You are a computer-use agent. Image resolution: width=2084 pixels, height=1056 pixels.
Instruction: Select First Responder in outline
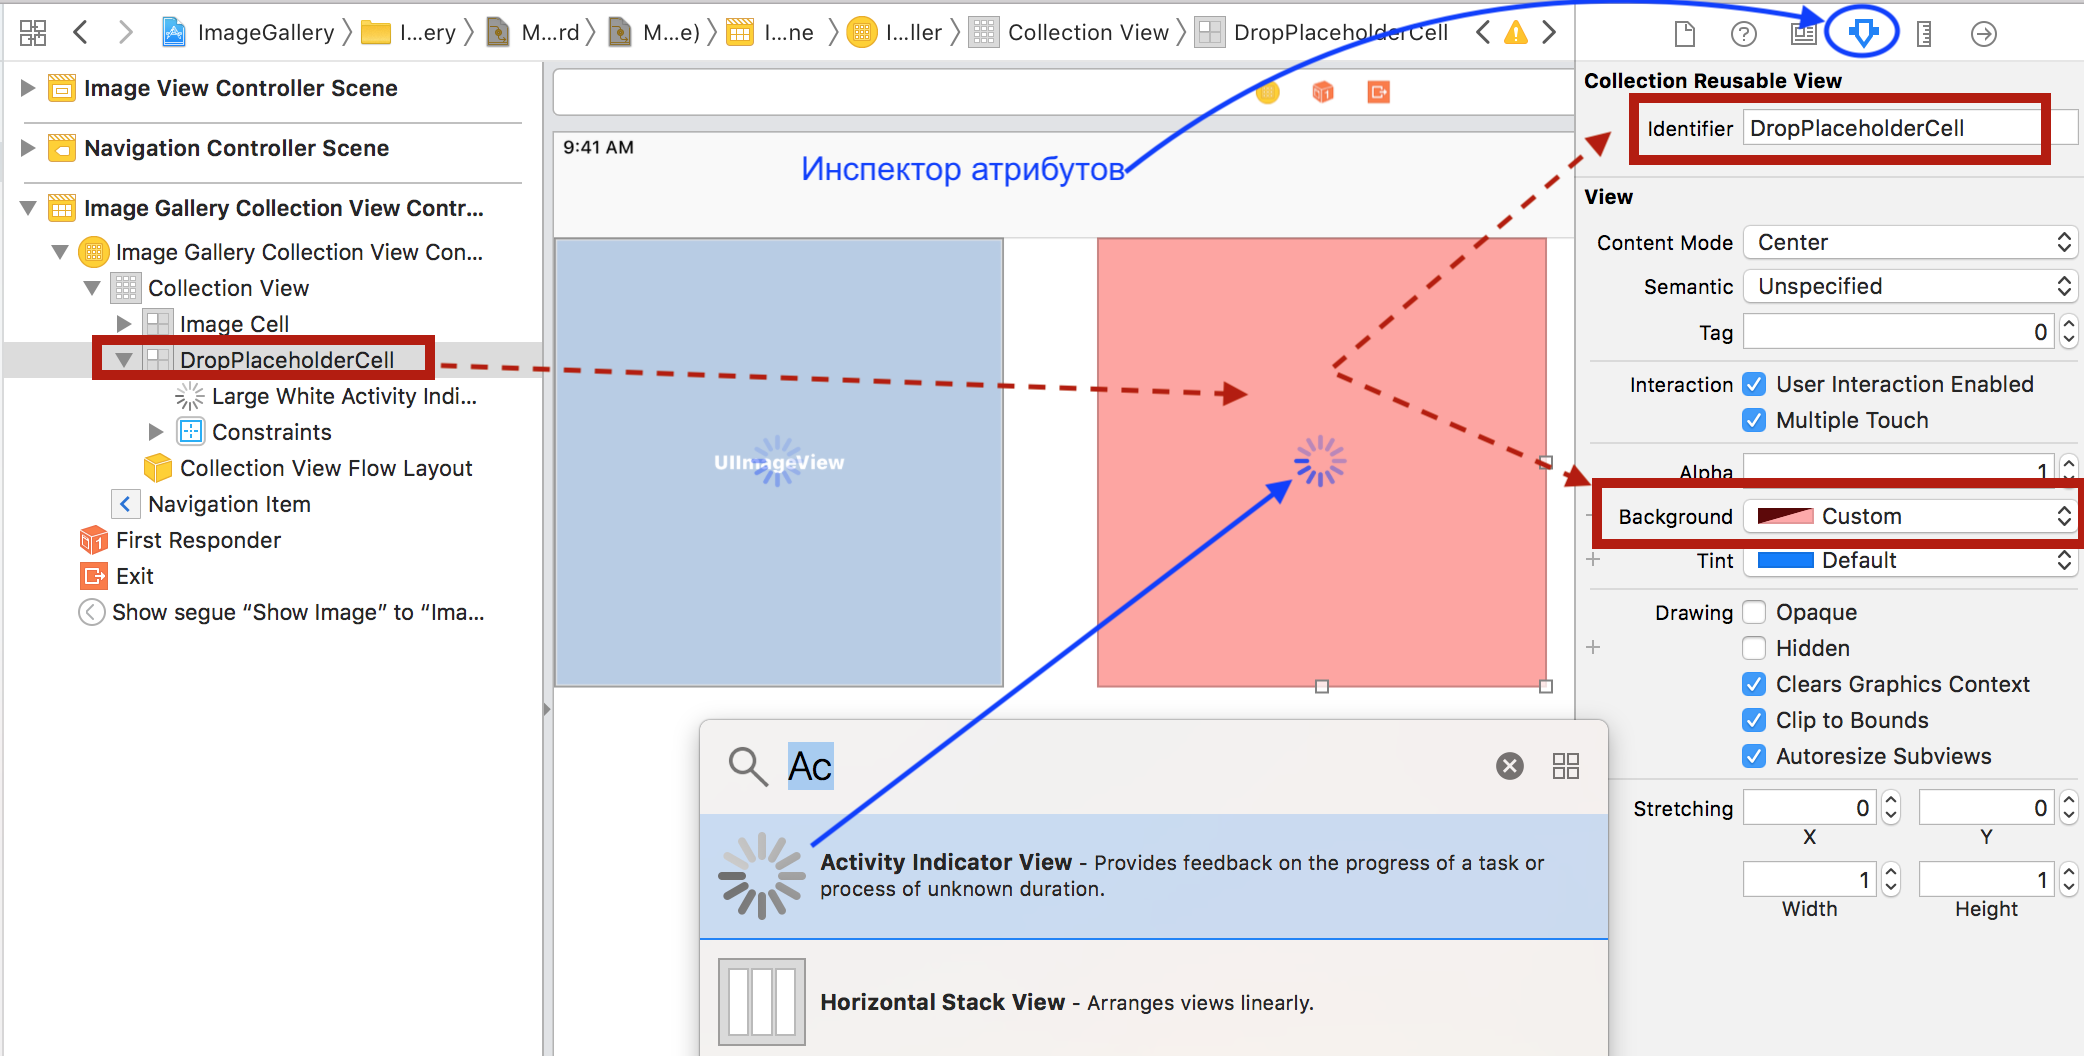tap(181, 540)
